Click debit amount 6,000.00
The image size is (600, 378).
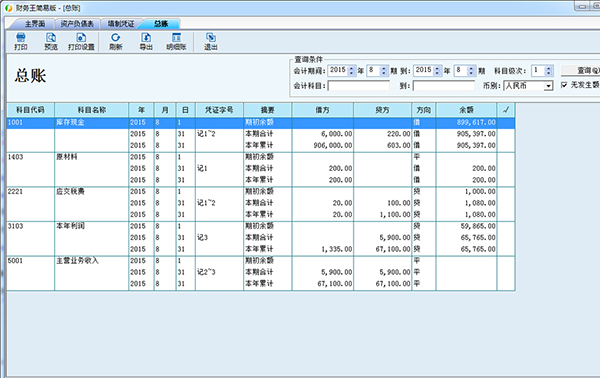pyautogui.click(x=336, y=134)
